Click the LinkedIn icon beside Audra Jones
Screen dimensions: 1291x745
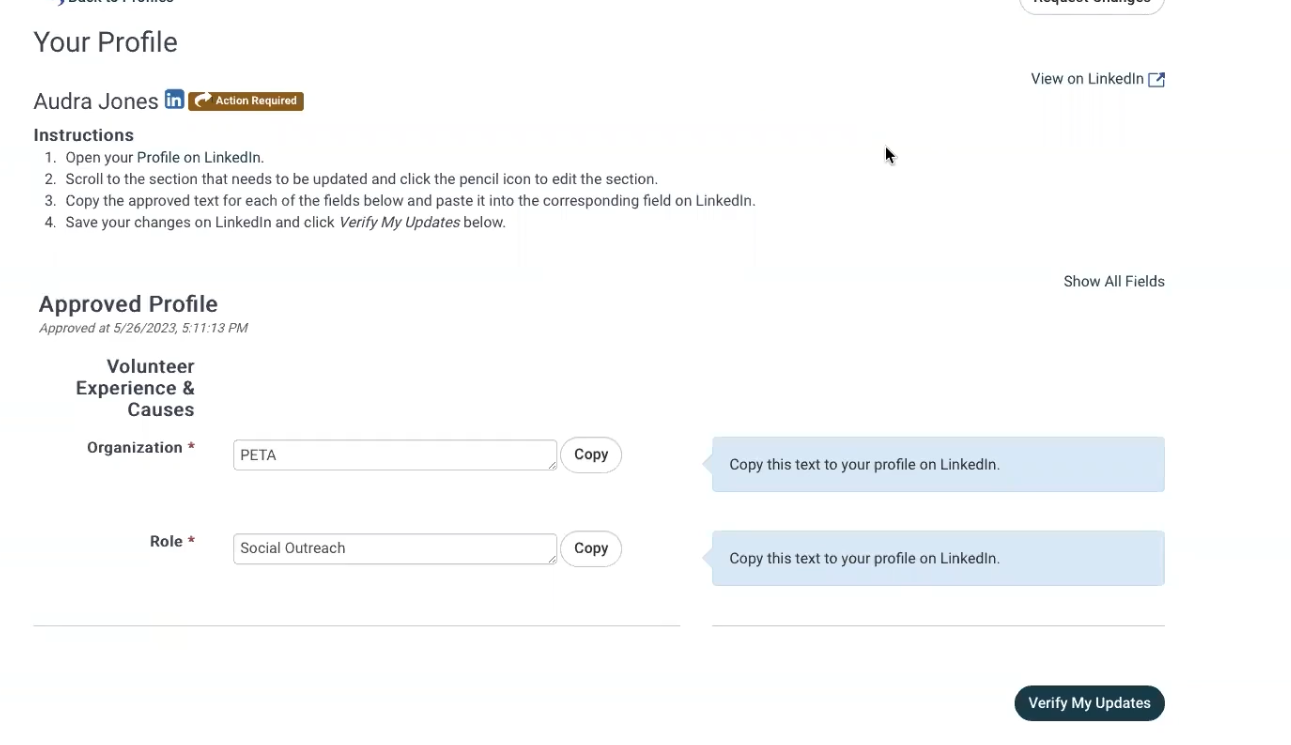pyautogui.click(x=174, y=100)
